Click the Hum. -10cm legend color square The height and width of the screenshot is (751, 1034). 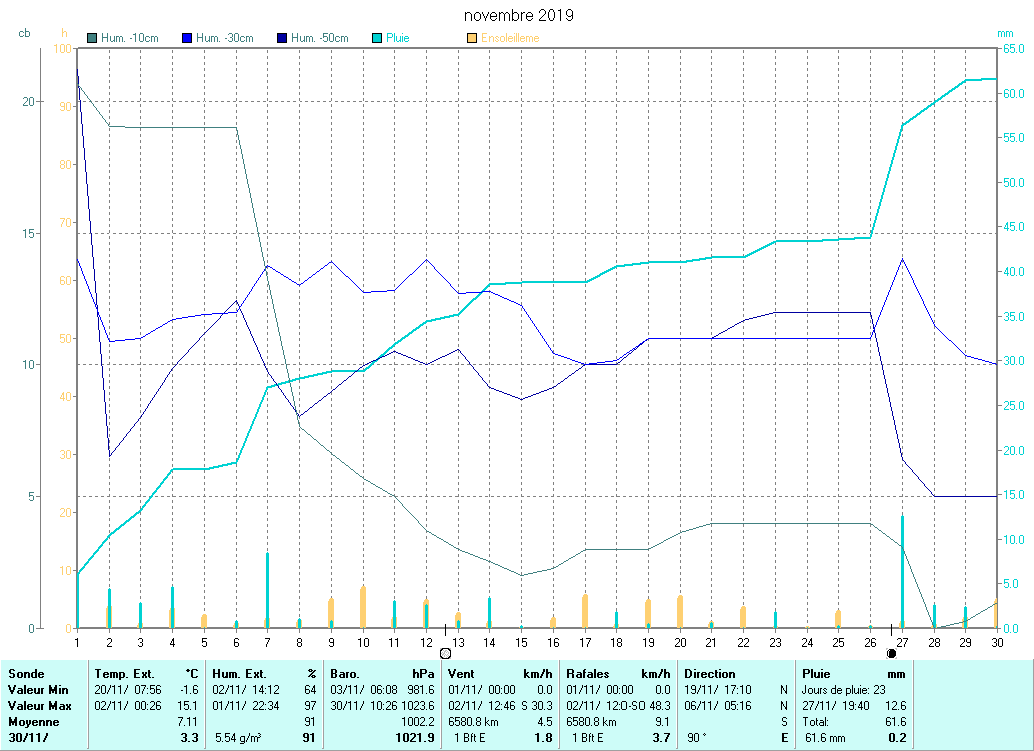[x=93, y=38]
